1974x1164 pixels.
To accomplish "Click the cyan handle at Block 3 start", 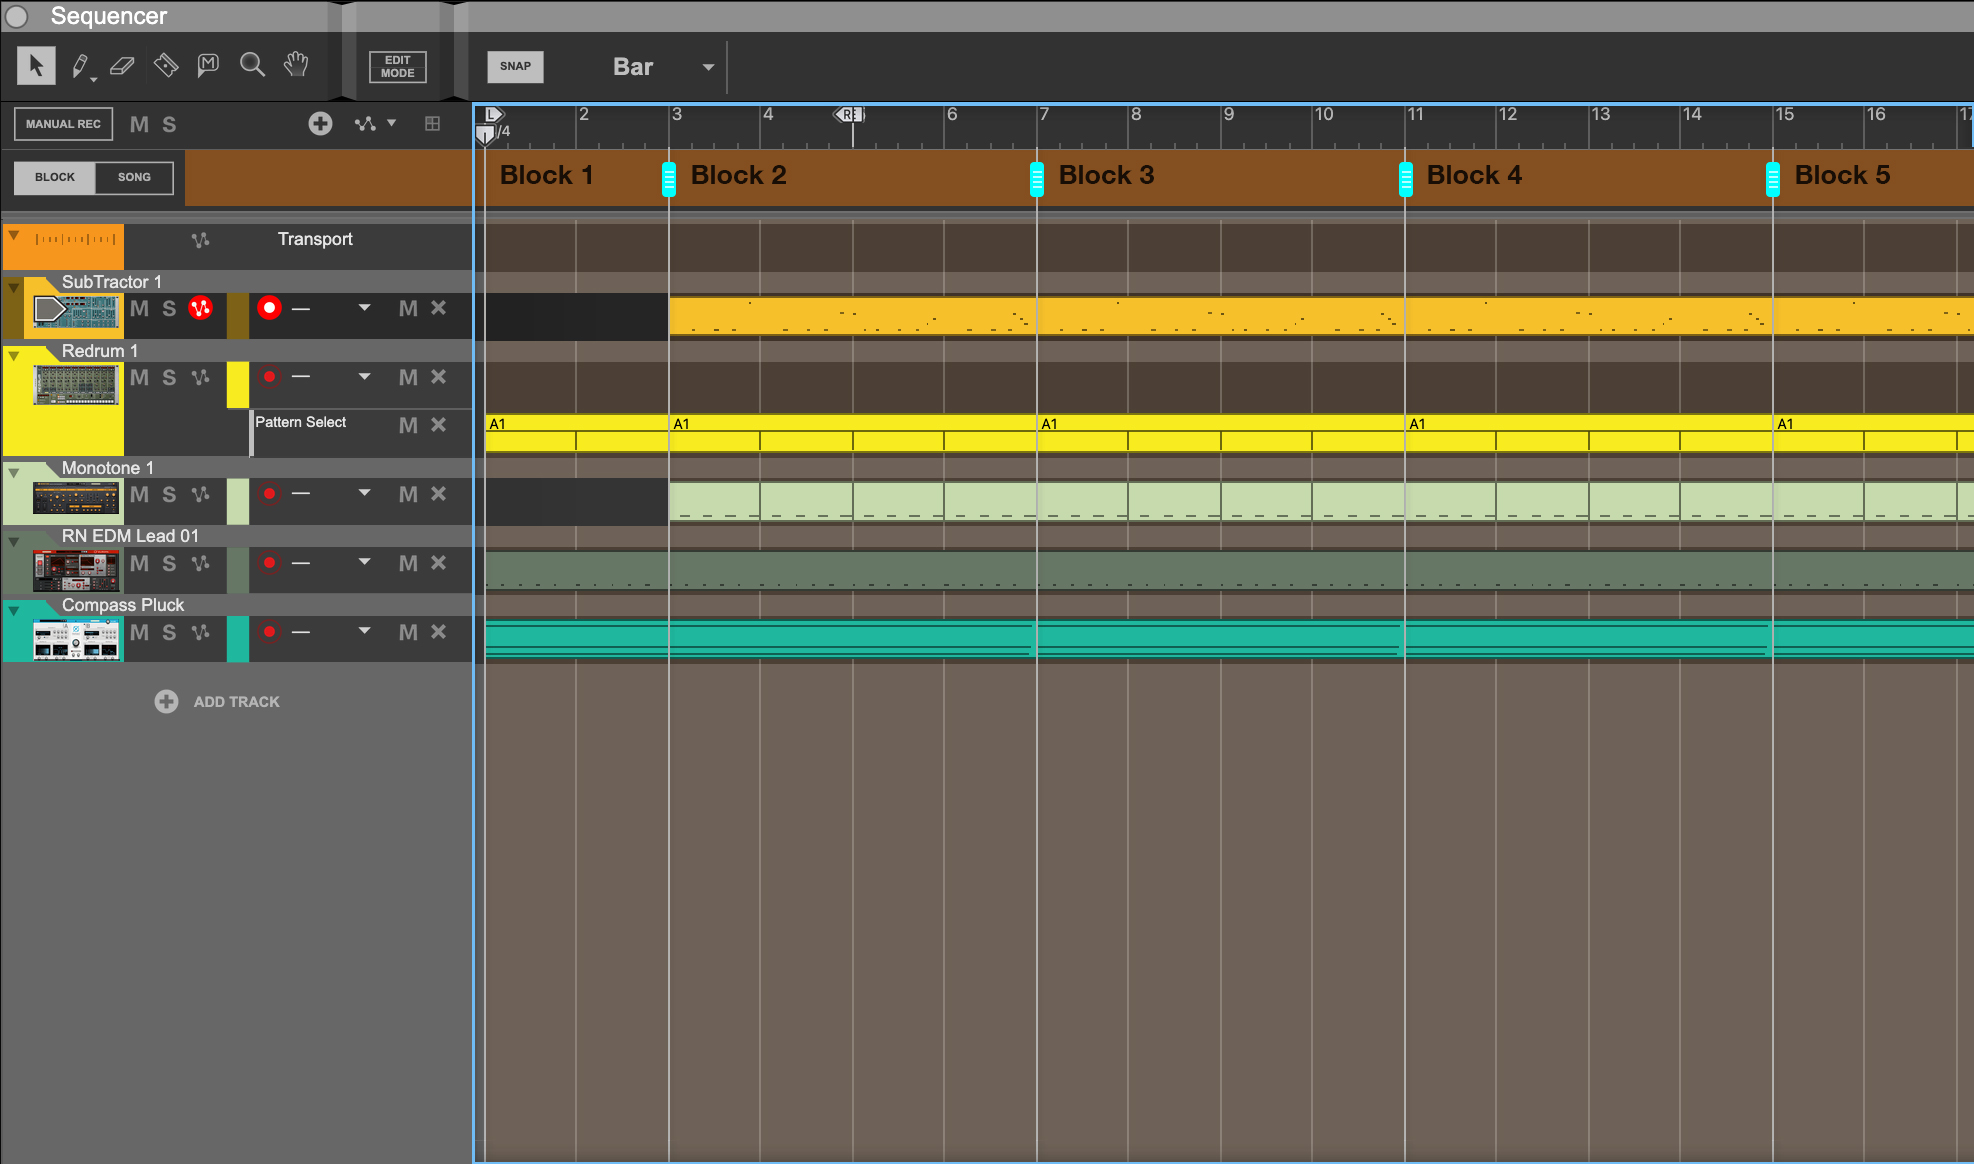I will [1037, 180].
